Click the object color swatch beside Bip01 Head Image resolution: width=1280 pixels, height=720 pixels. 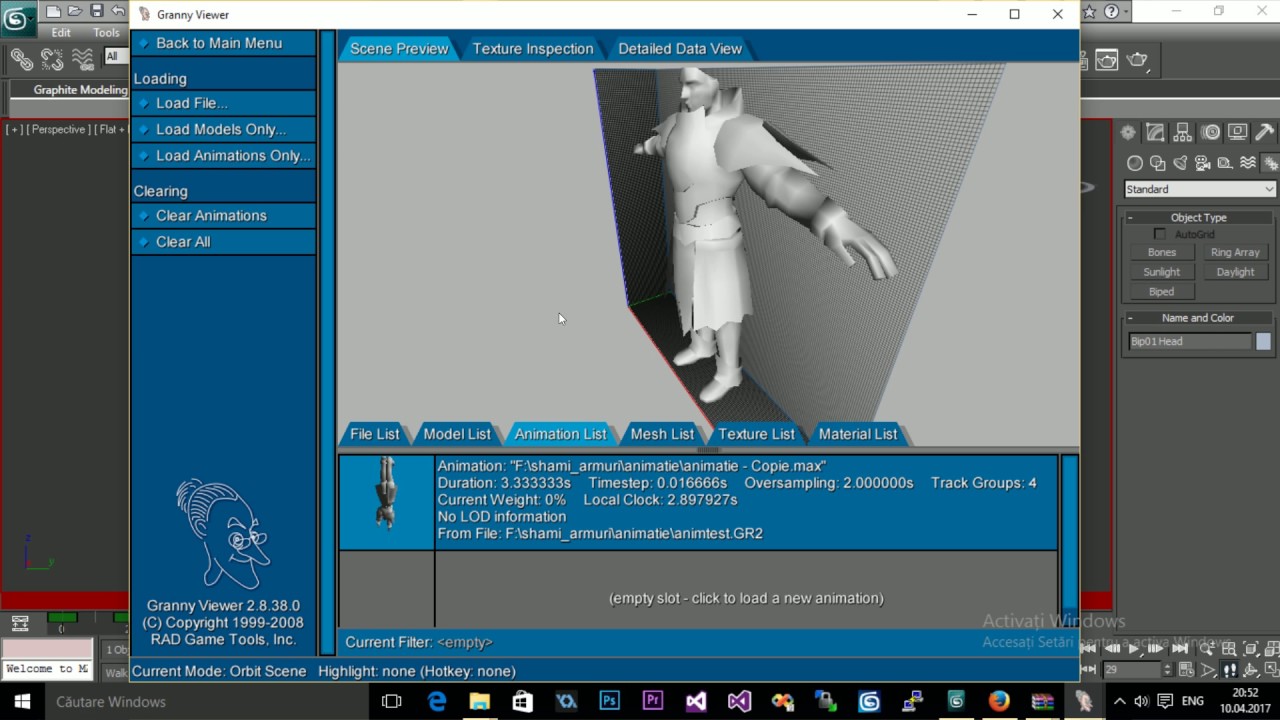pos(1263,341)
